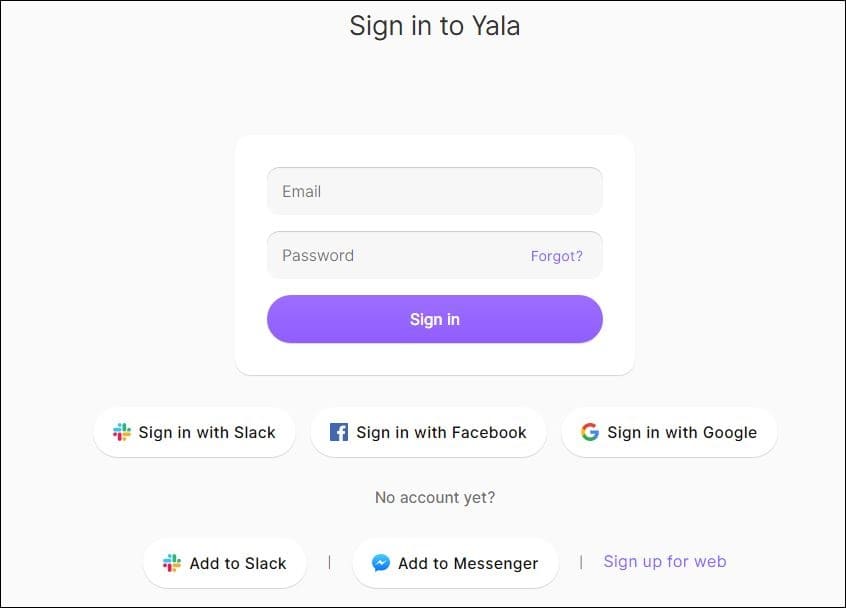Click the Sign in to Yala heading

434,26
